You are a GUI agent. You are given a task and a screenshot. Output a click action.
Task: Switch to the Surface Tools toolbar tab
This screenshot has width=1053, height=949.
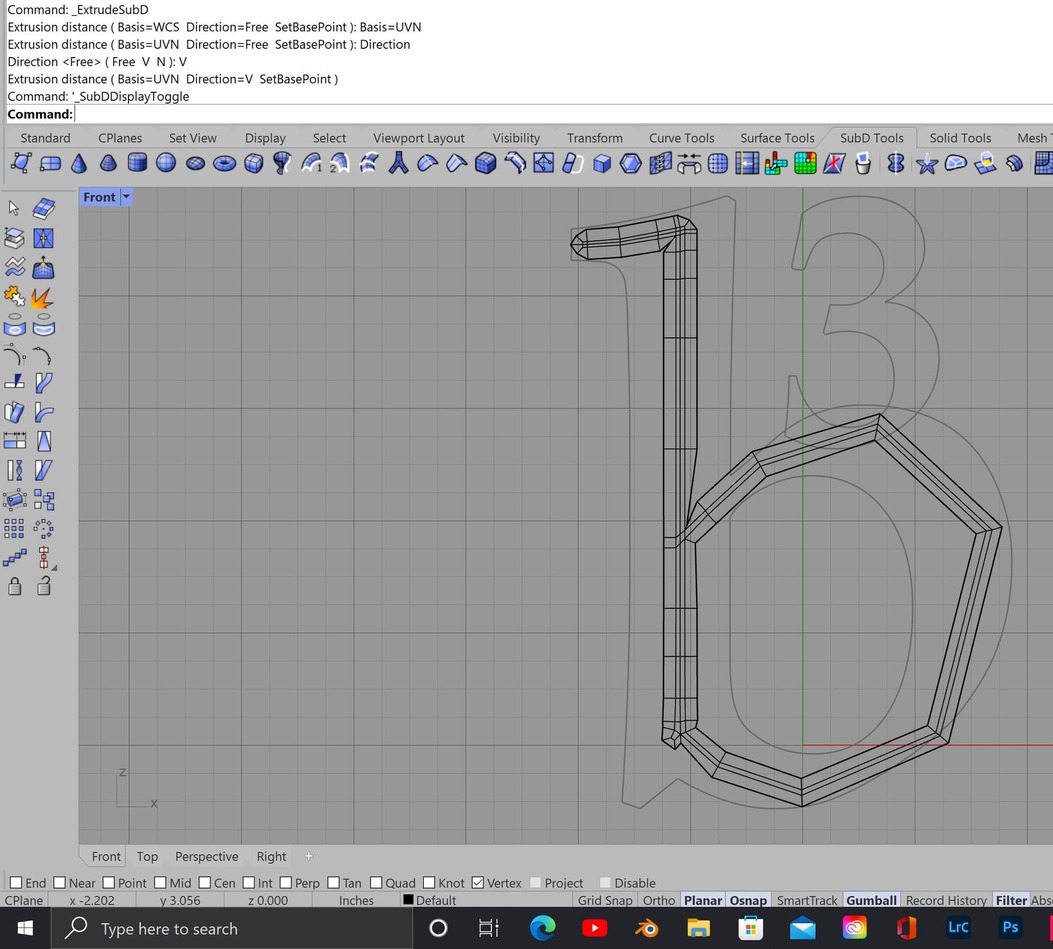tap(776, 138)
